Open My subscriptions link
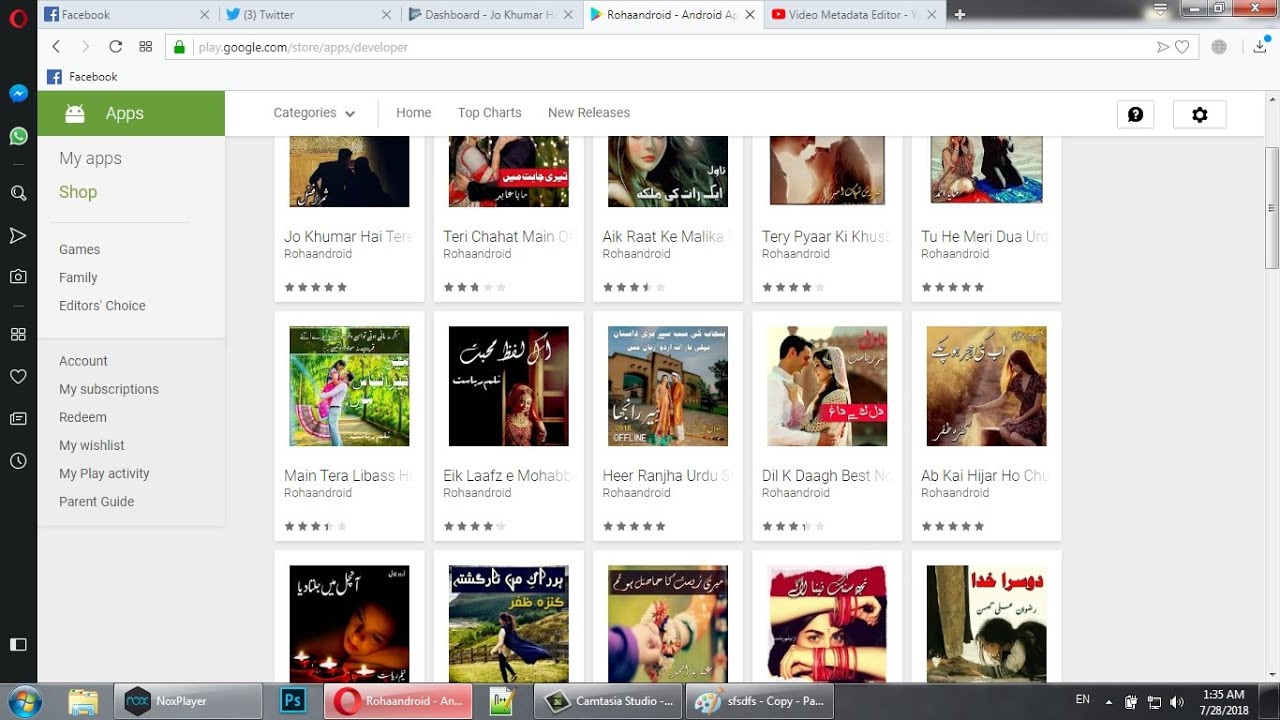 point(109,389)
